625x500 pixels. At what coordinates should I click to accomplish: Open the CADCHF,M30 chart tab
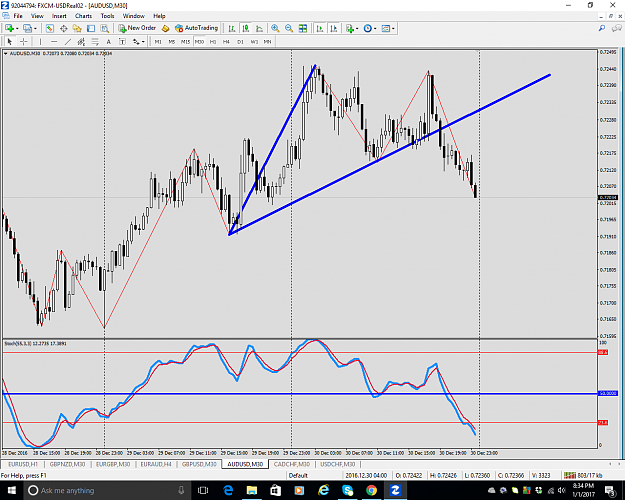point(292,464)
